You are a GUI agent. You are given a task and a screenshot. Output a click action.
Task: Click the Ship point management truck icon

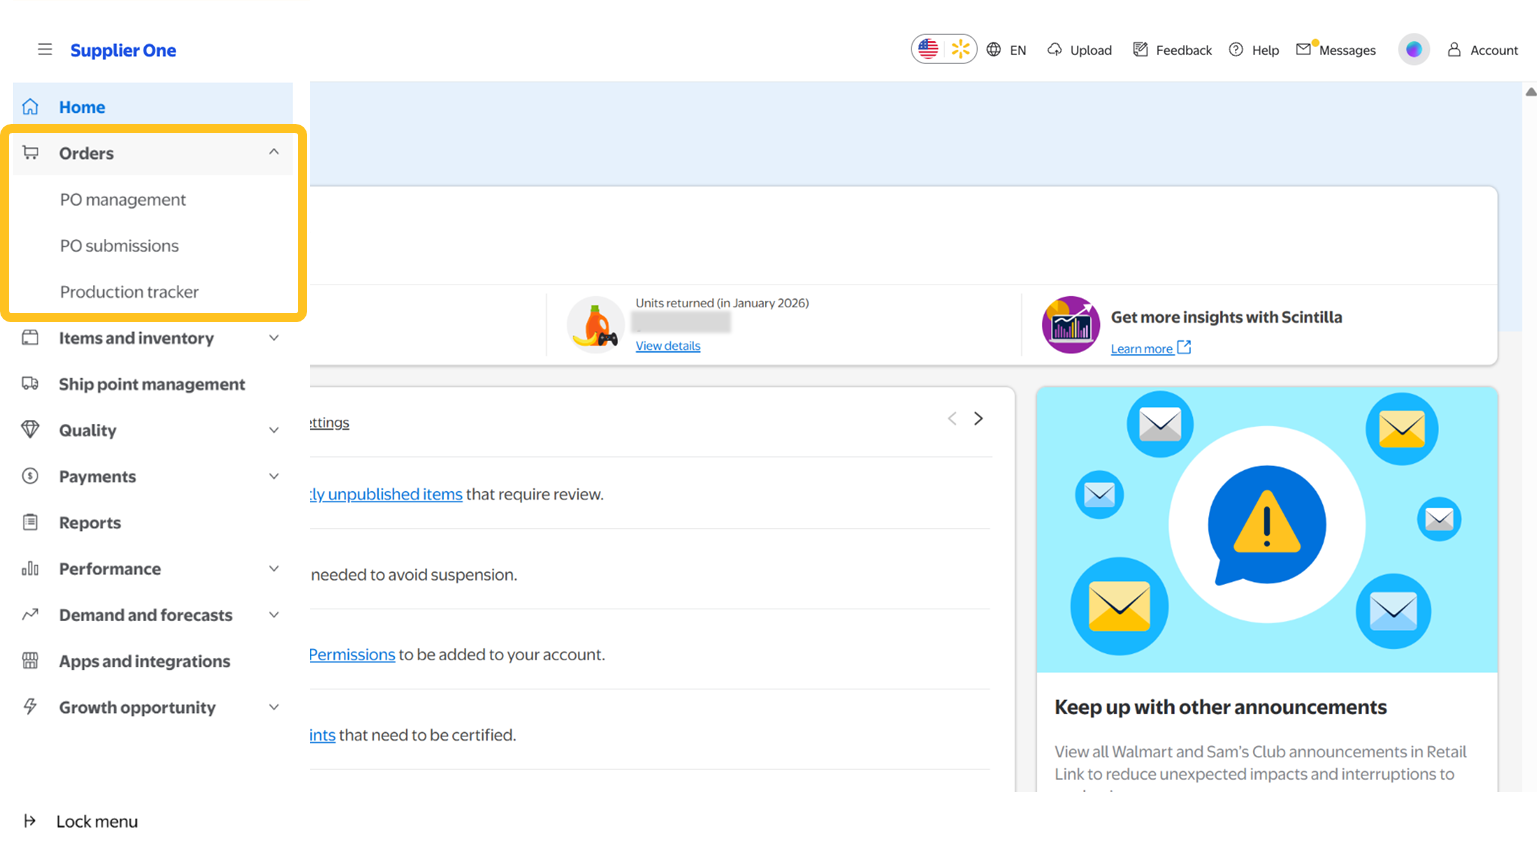pos(31,384)
